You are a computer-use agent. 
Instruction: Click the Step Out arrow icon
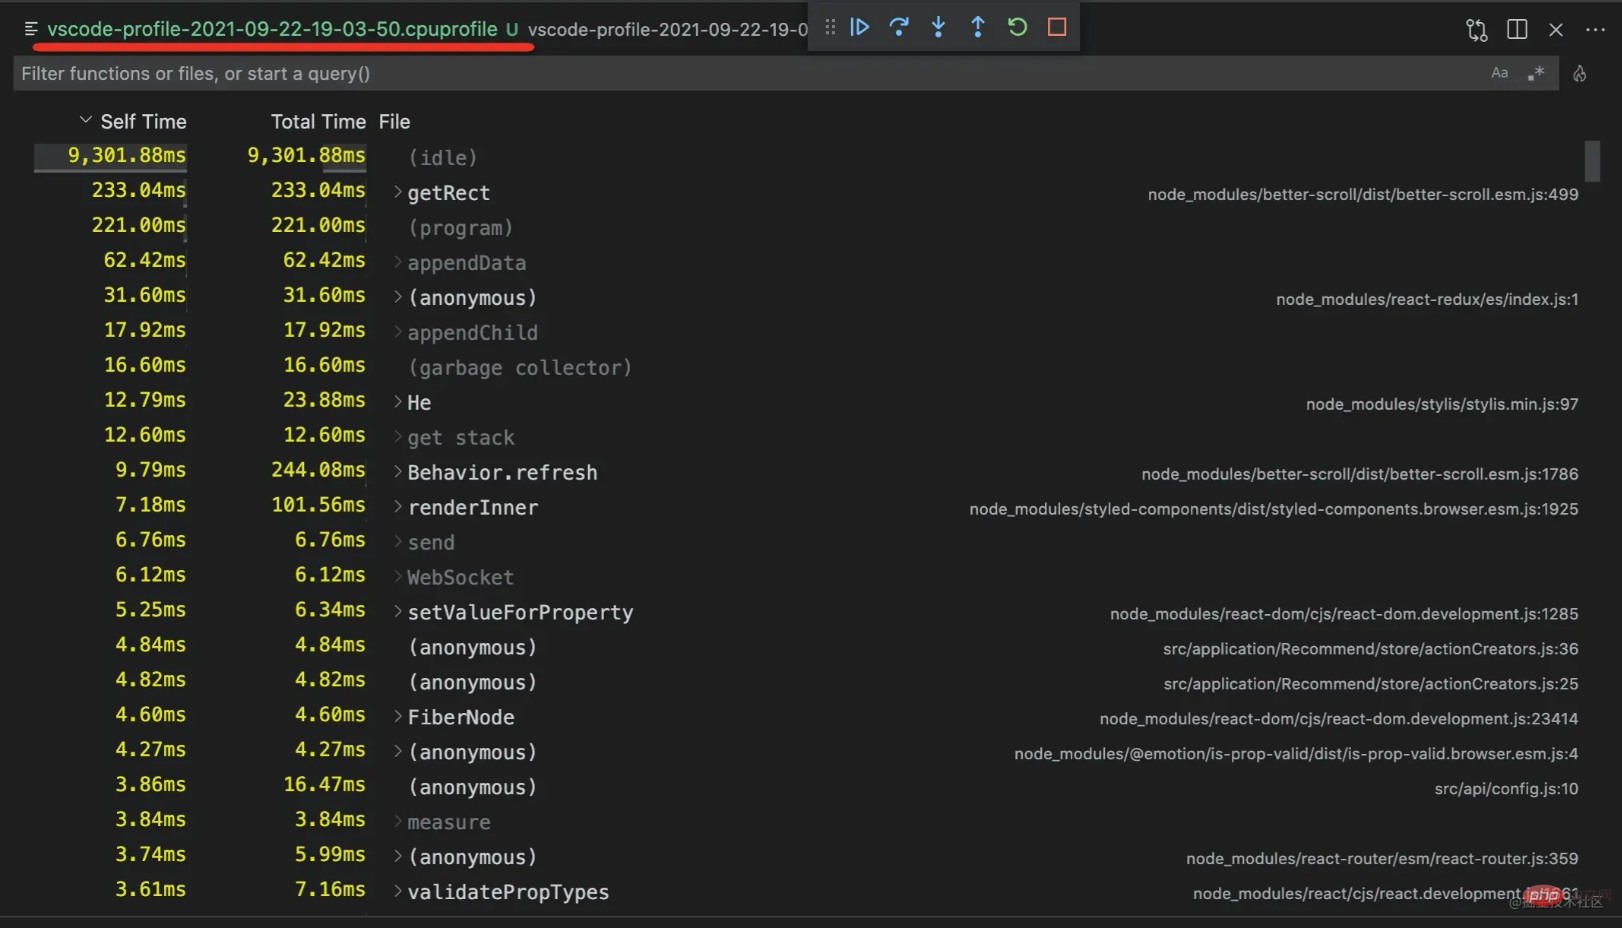pyautogui.click(x=978, y=27)
